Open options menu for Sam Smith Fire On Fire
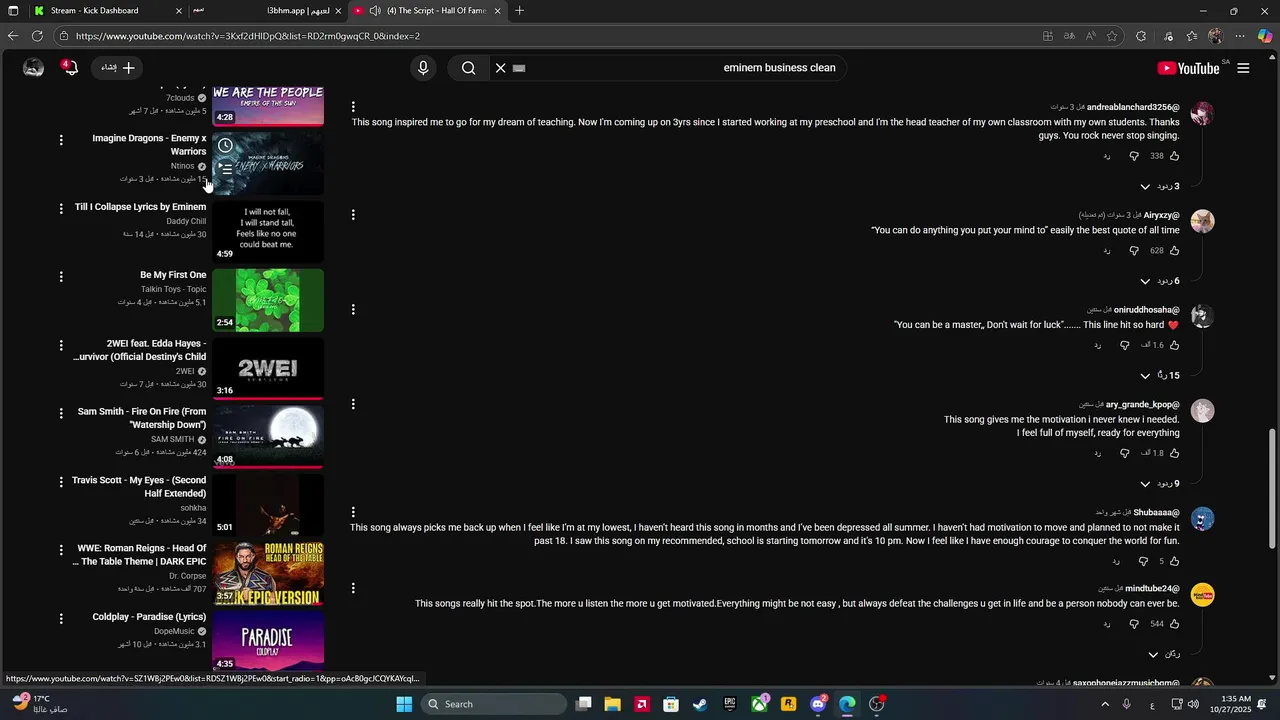Screen dimensions: 1280x720 point(61,413)
